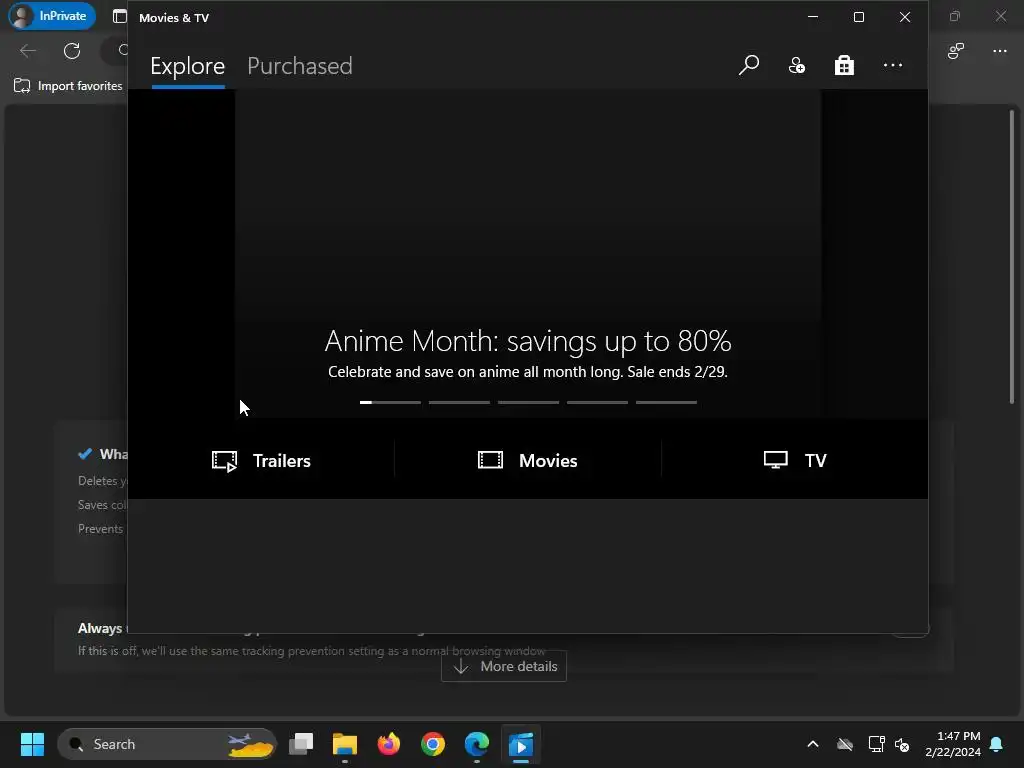The image size is (1024, 768).
Task: Open the Purchased tab
Action: coord(300,66)
